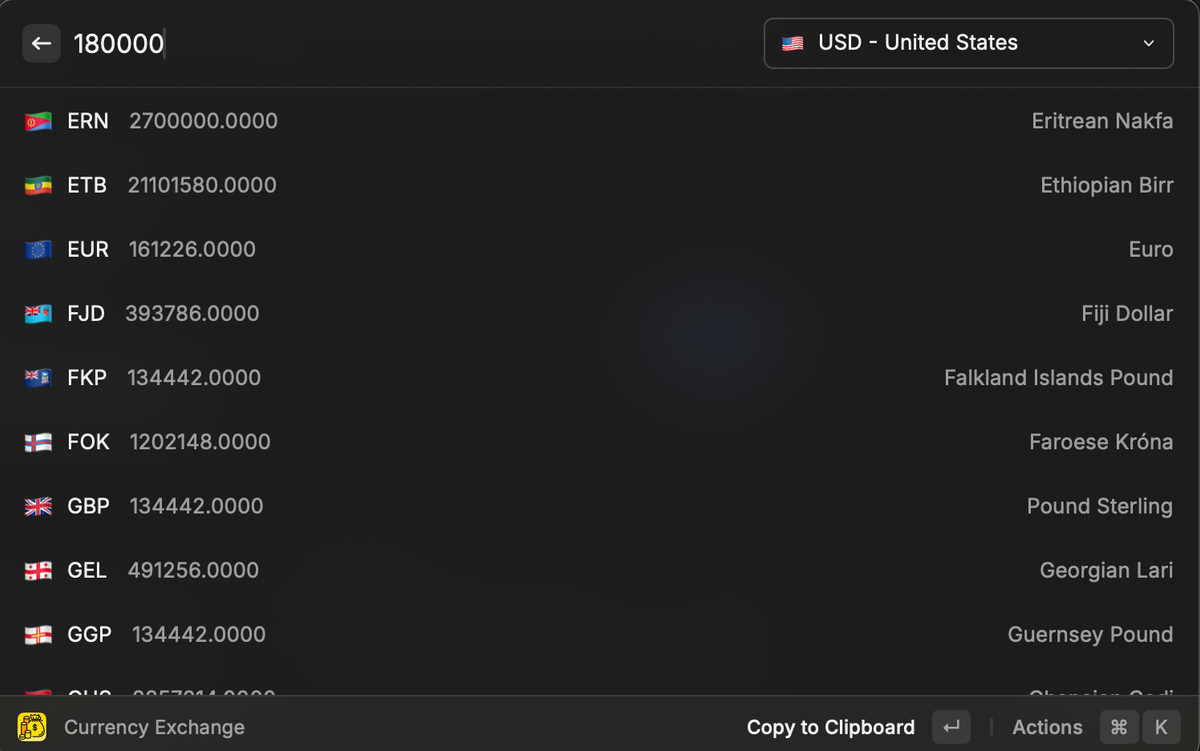
Task: Click the Georgia flag icon for GEL
Action: [x=38, y=571]
